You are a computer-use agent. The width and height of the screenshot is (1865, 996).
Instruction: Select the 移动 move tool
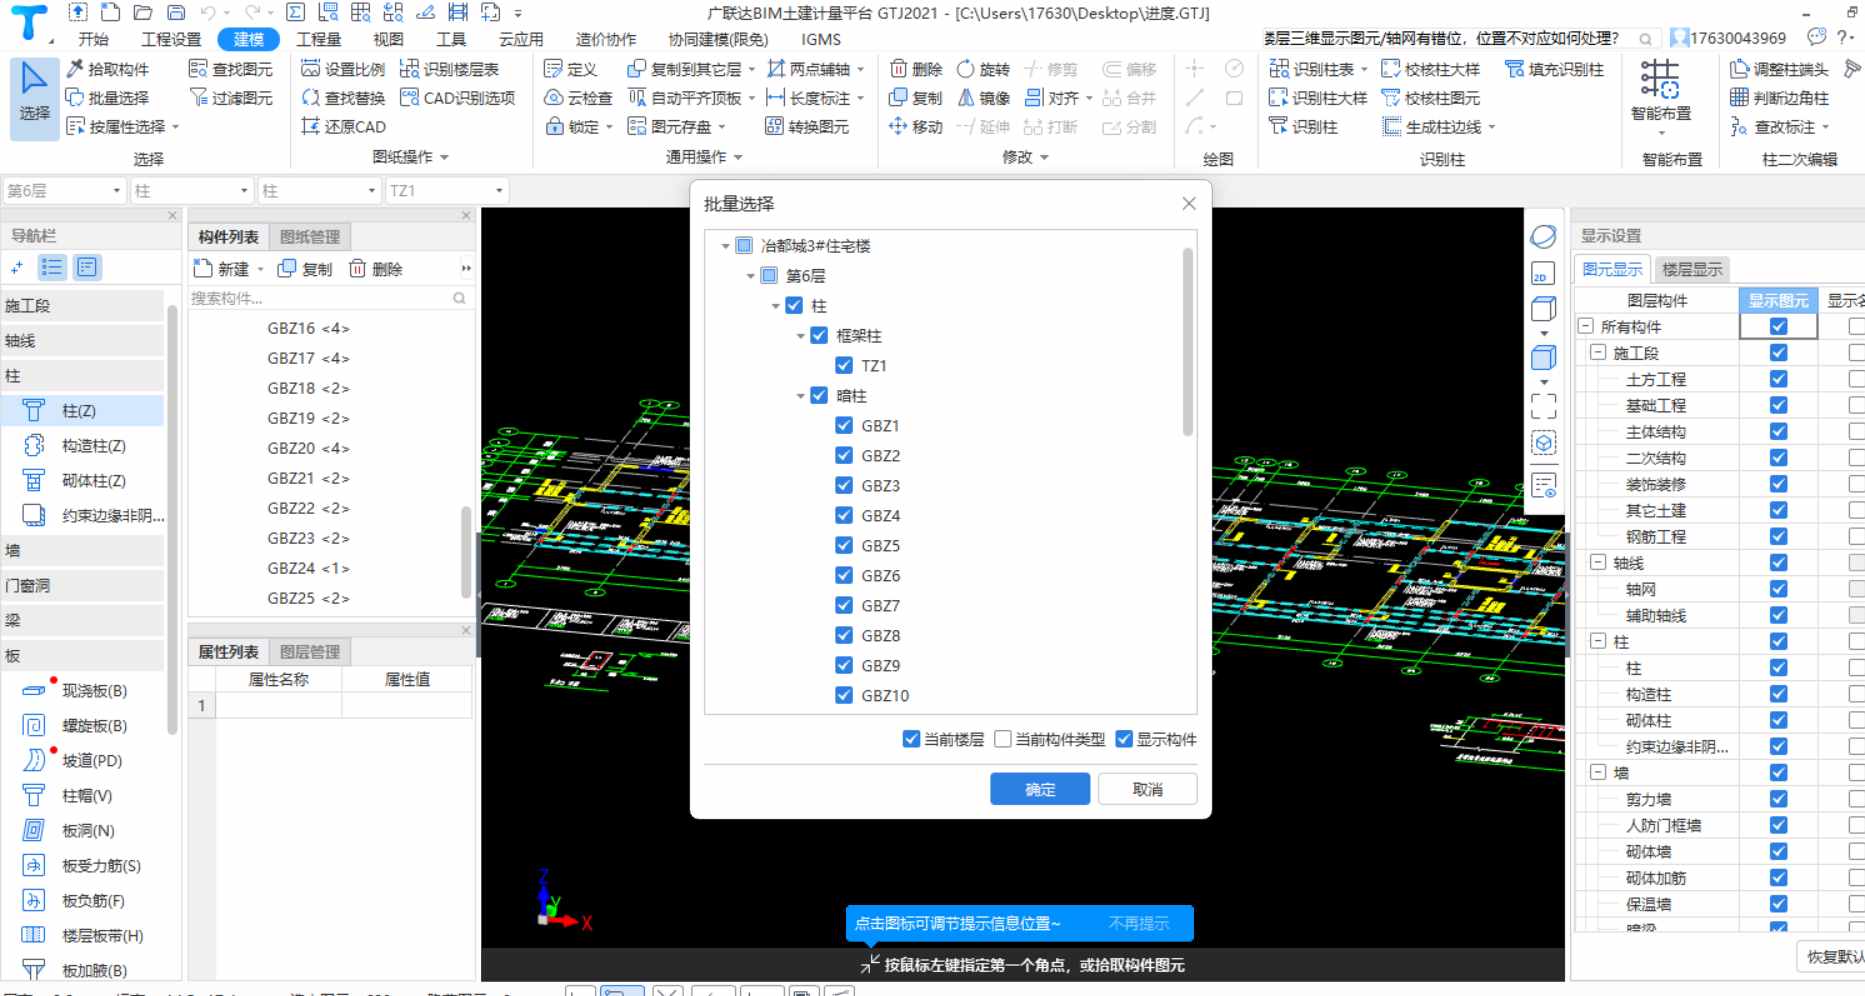pos(916,127)
